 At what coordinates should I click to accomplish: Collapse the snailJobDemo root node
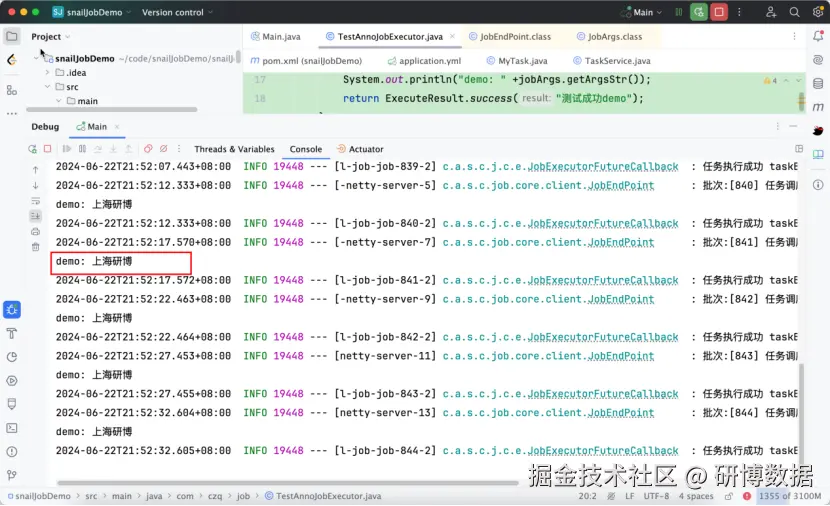(36, 58)
